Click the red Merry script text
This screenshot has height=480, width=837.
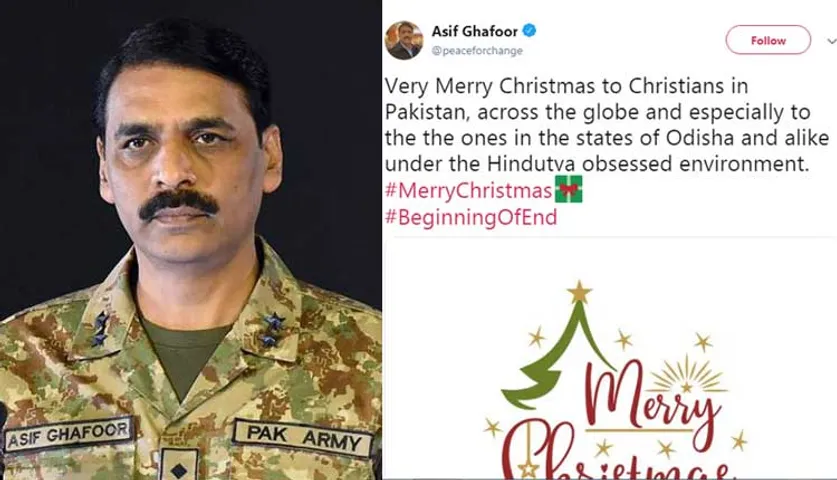tap(648, 398)
